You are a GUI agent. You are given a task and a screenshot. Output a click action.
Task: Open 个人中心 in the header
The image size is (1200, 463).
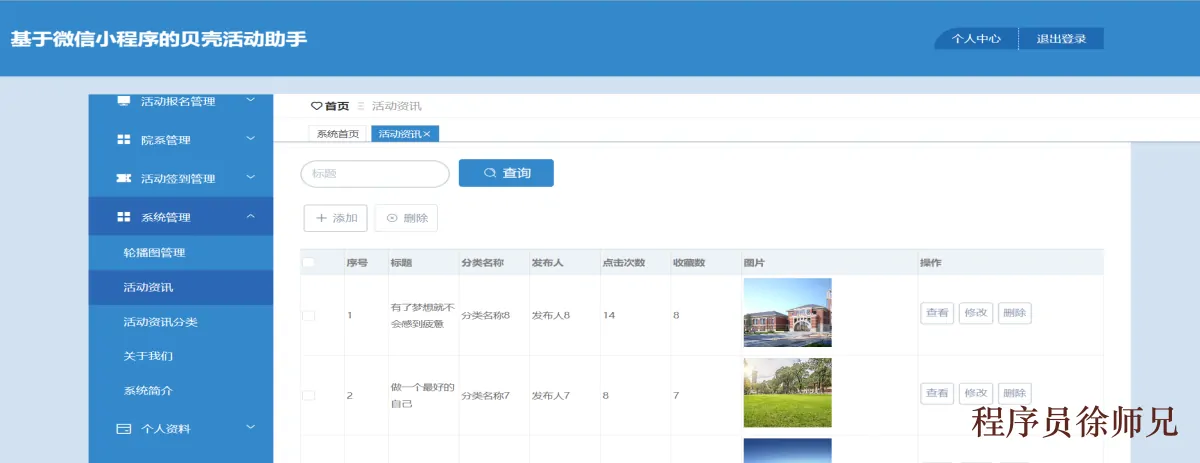coord(976,39)
